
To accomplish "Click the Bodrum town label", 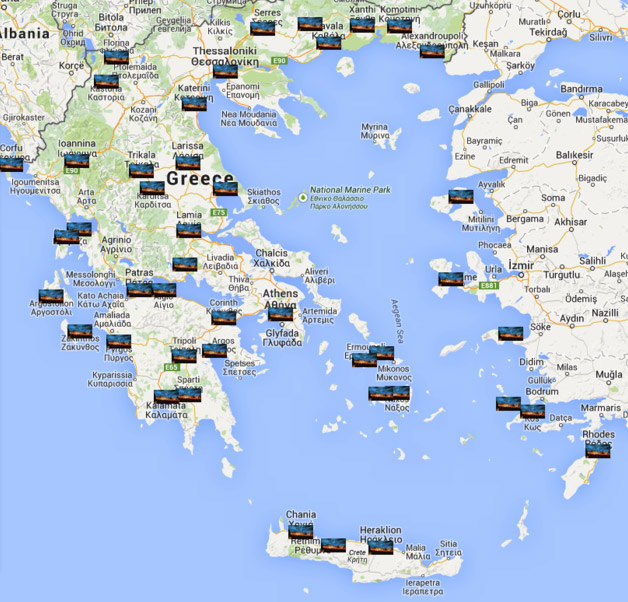I will click(541, 391).
